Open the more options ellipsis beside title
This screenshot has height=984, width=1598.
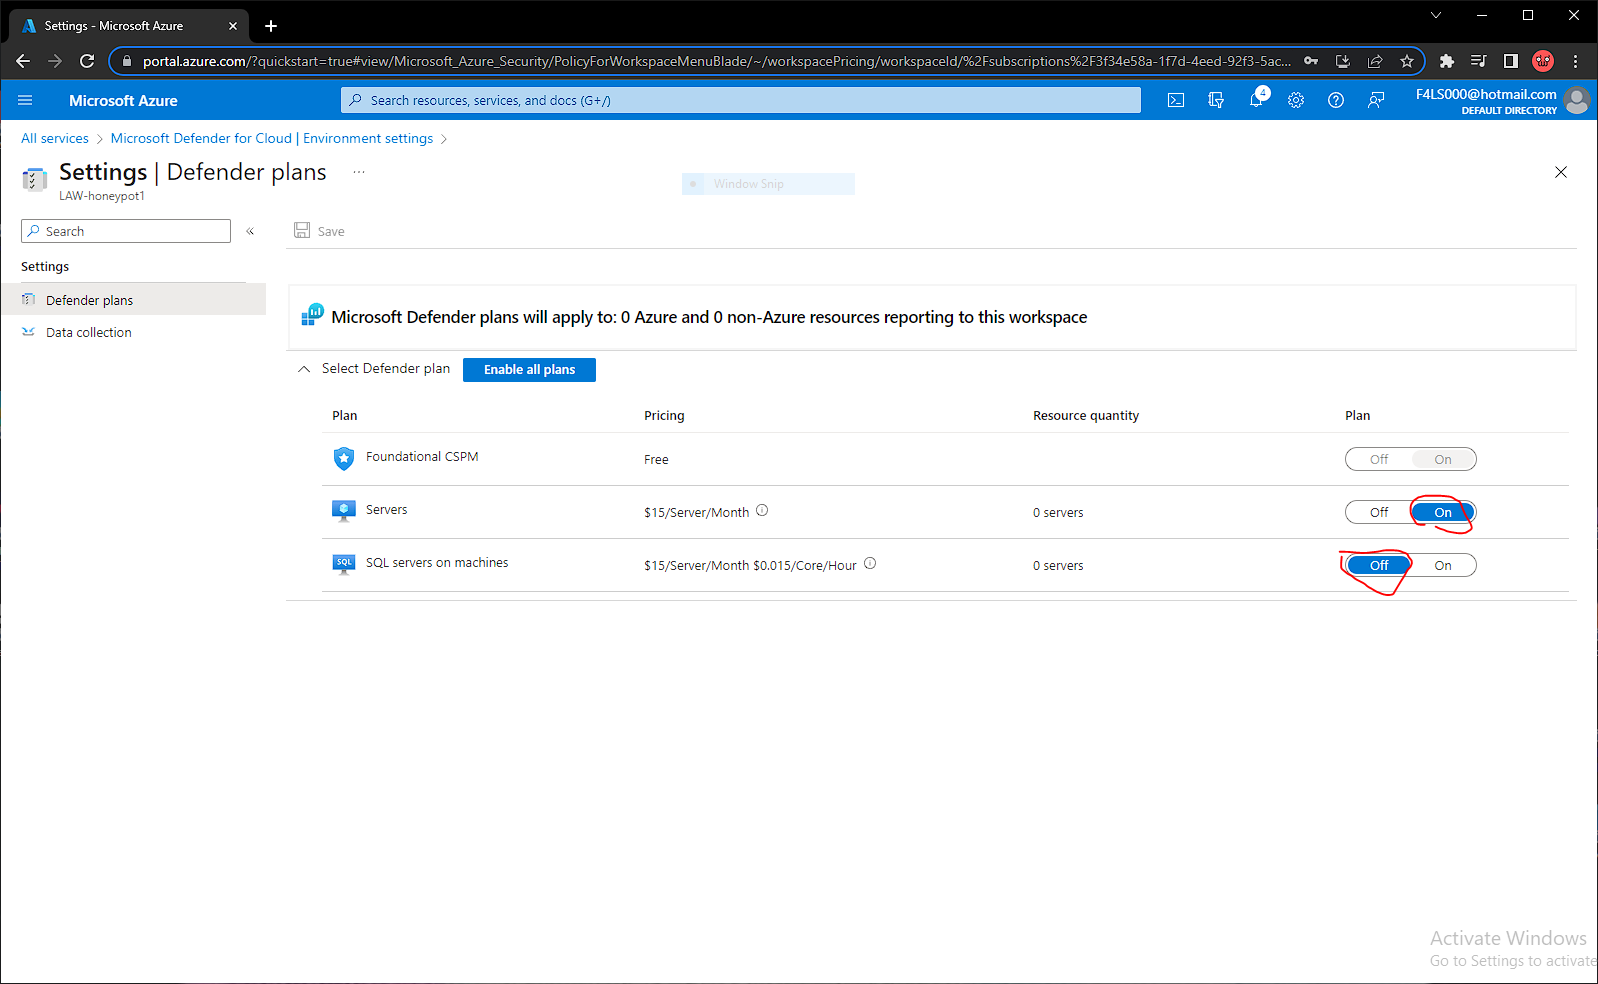tap(359, 172)
